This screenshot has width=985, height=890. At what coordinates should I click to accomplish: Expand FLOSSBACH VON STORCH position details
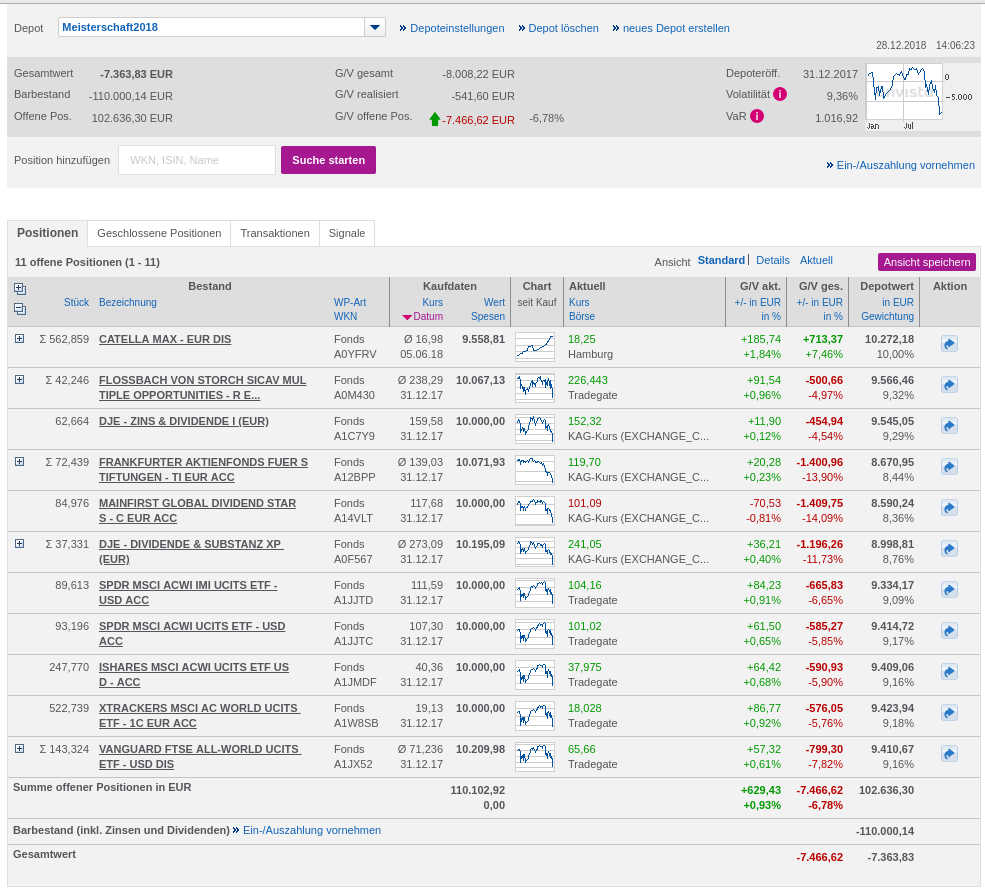[19, 380]
